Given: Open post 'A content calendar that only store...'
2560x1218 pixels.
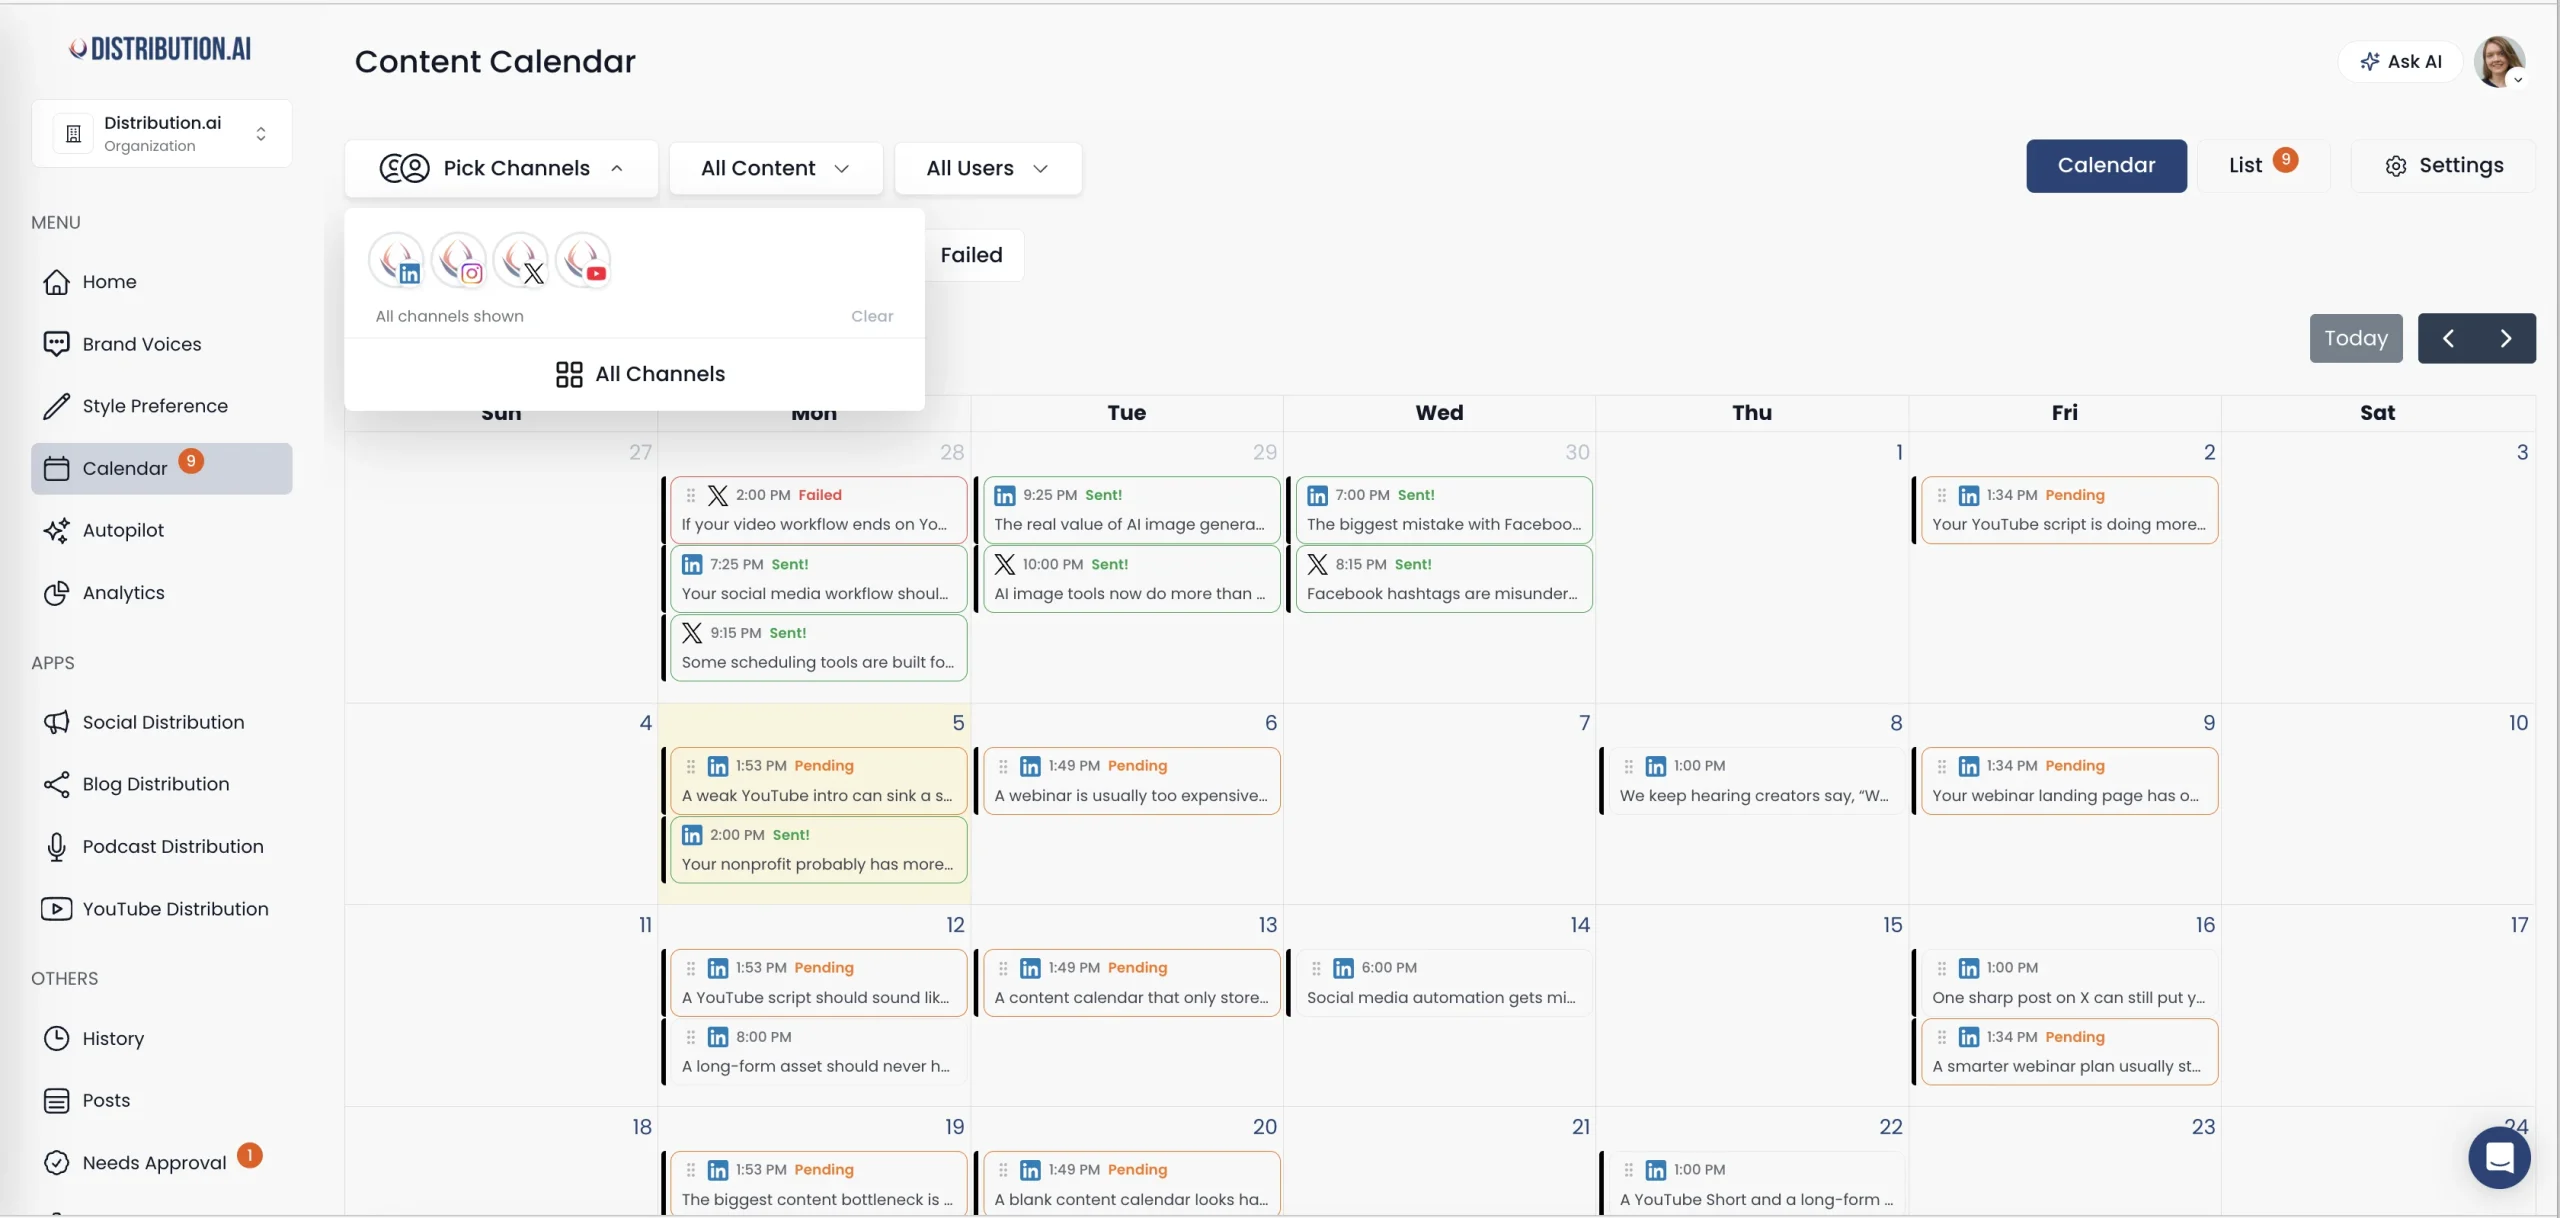Looking at the screenshot, I should pos(1131,983).
